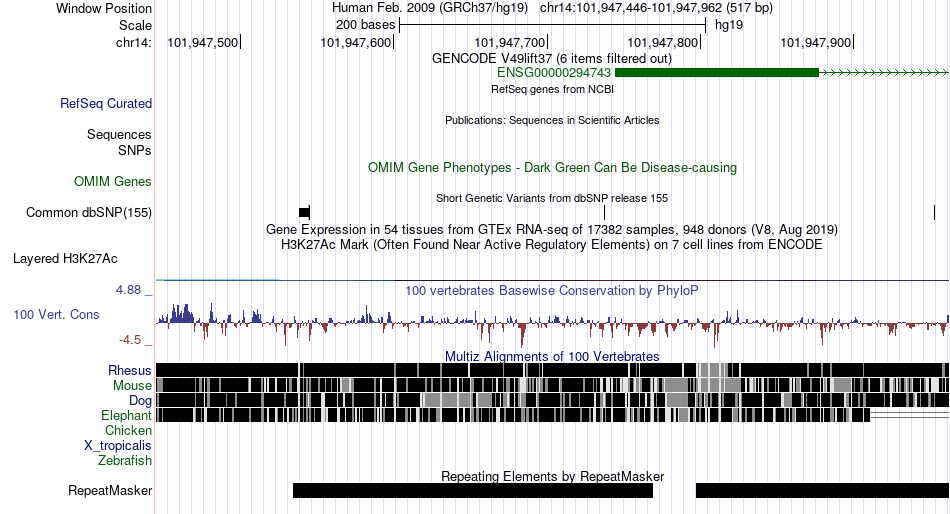The image size is (950, 514).
Task: Click the Zebrafish alignment row label
Action: coord(125,460)
